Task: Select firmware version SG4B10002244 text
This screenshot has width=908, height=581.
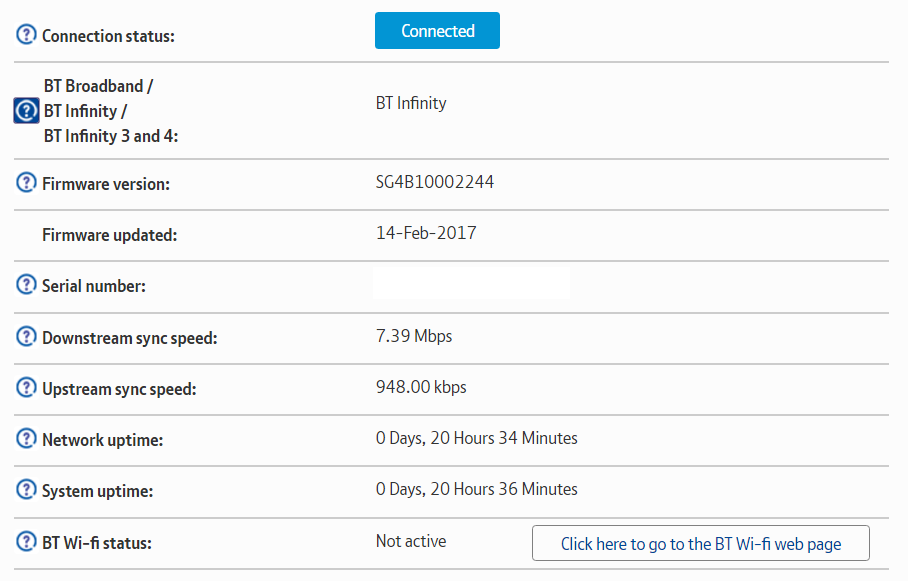Action: 435,182
